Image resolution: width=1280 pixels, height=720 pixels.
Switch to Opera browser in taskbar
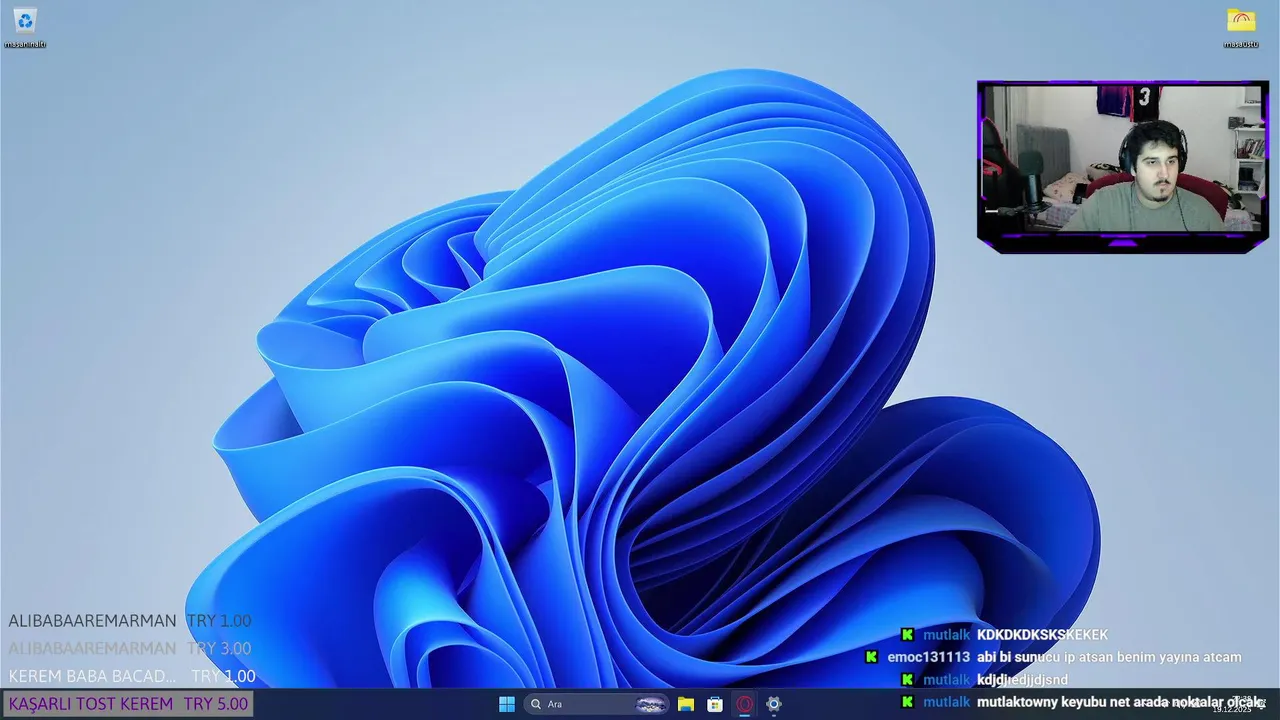(744, 704)
